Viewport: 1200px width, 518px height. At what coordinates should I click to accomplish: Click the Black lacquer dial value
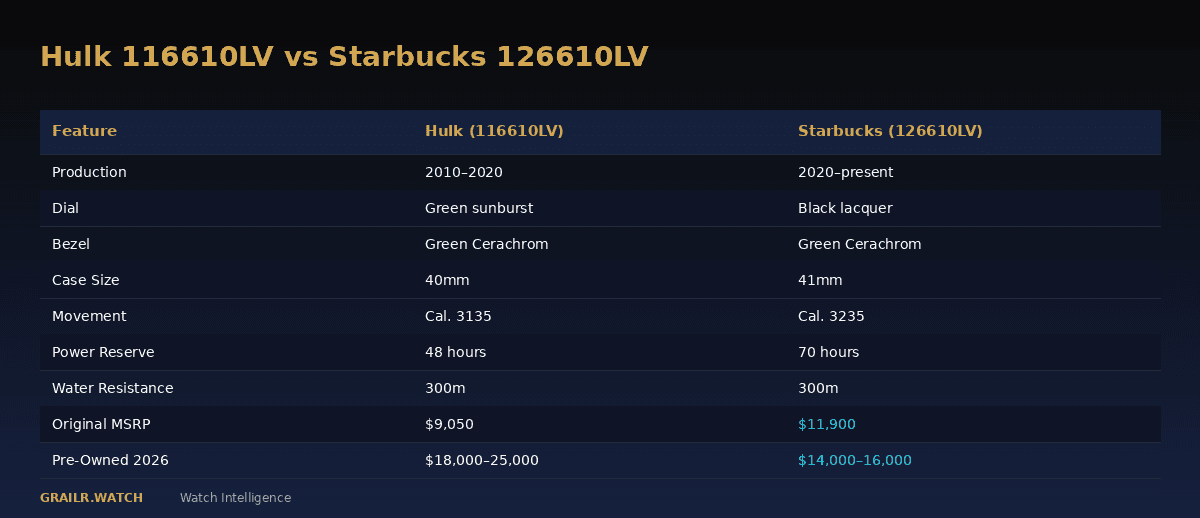tap(845, 208)
